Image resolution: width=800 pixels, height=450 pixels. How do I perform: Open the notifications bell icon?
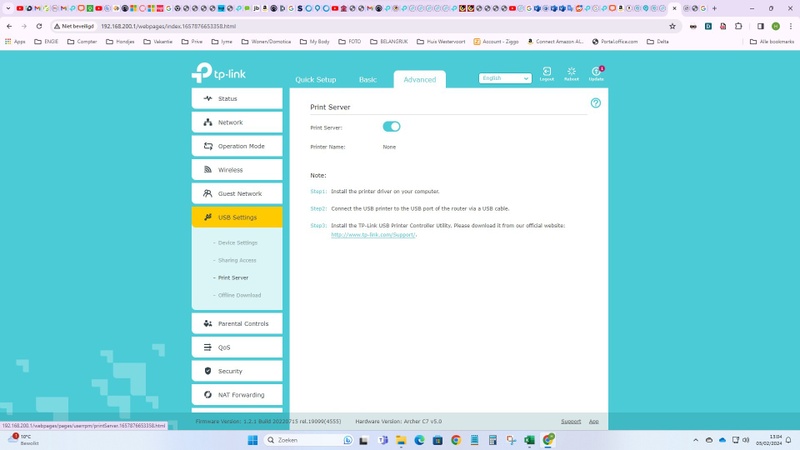click(x=789, y=440)
